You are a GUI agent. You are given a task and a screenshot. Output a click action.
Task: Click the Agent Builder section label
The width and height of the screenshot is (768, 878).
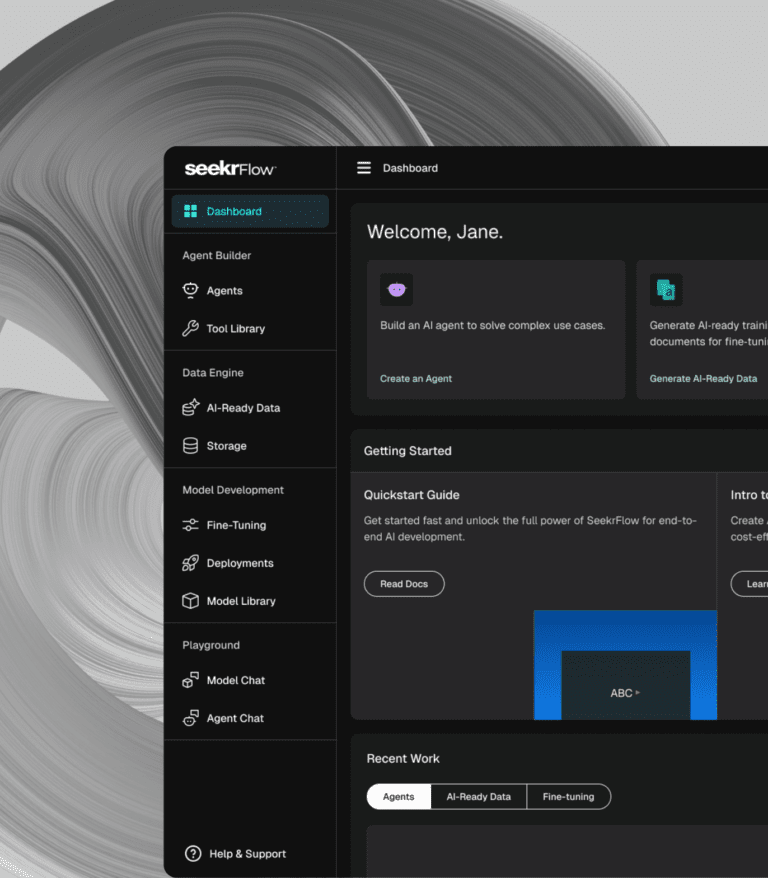(x=217, y=255)
